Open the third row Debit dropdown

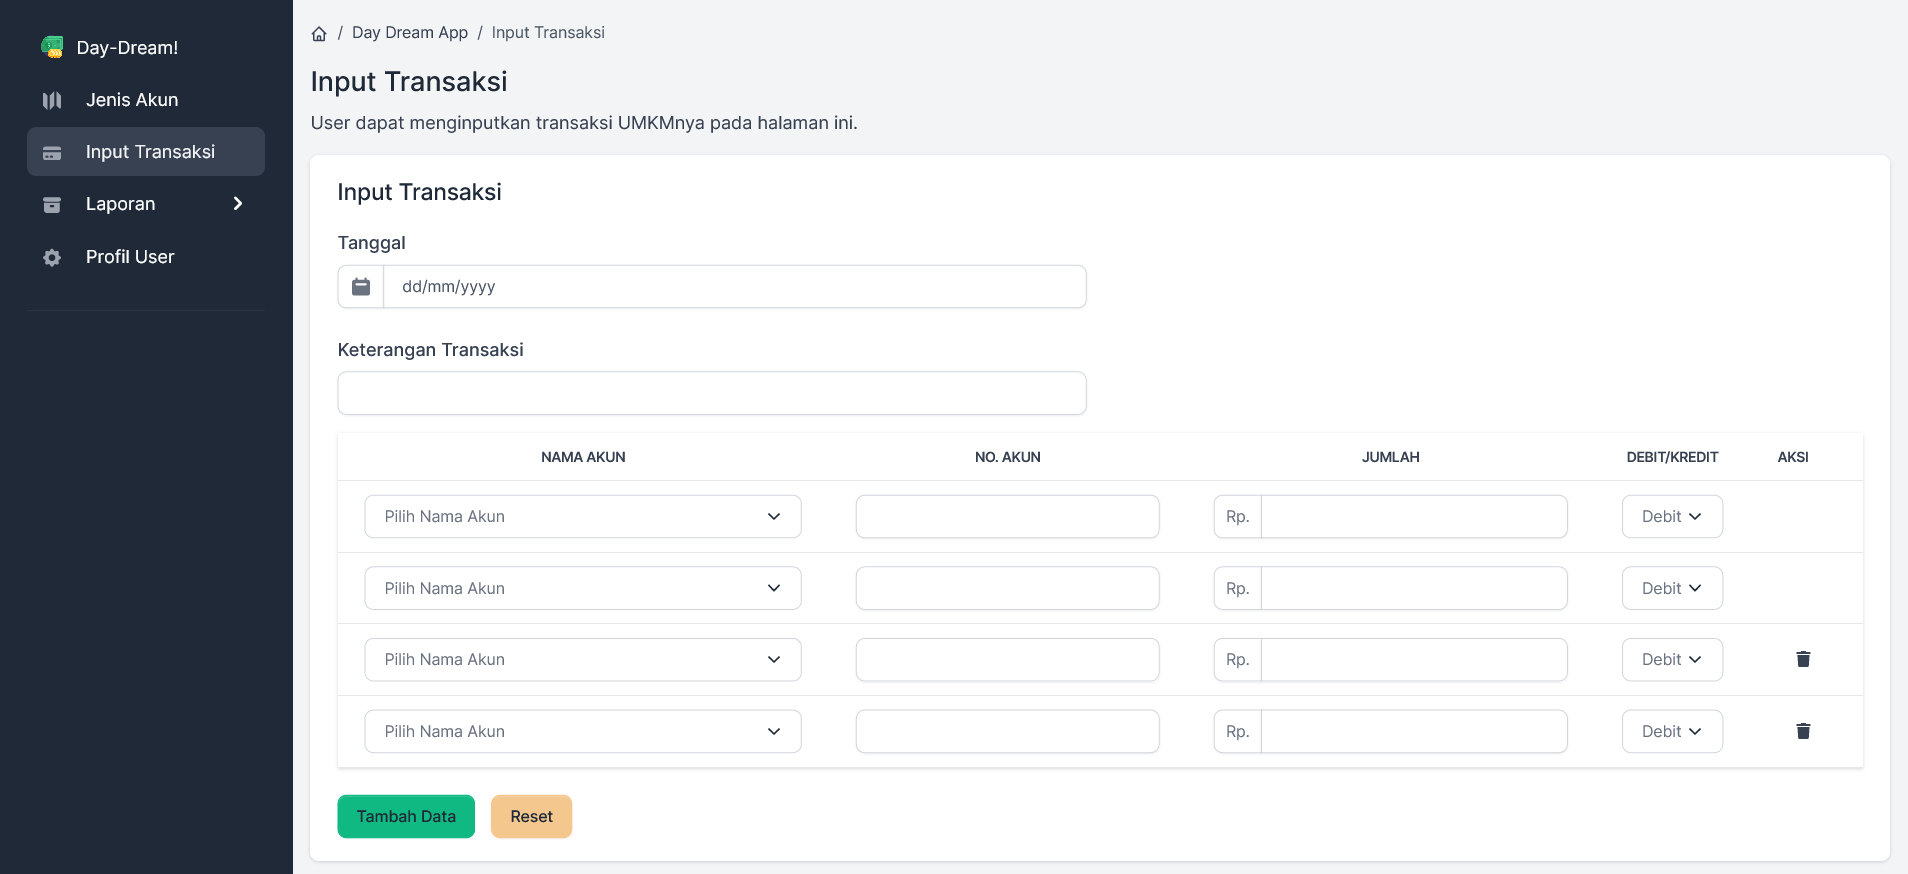tap(1672, 660)
